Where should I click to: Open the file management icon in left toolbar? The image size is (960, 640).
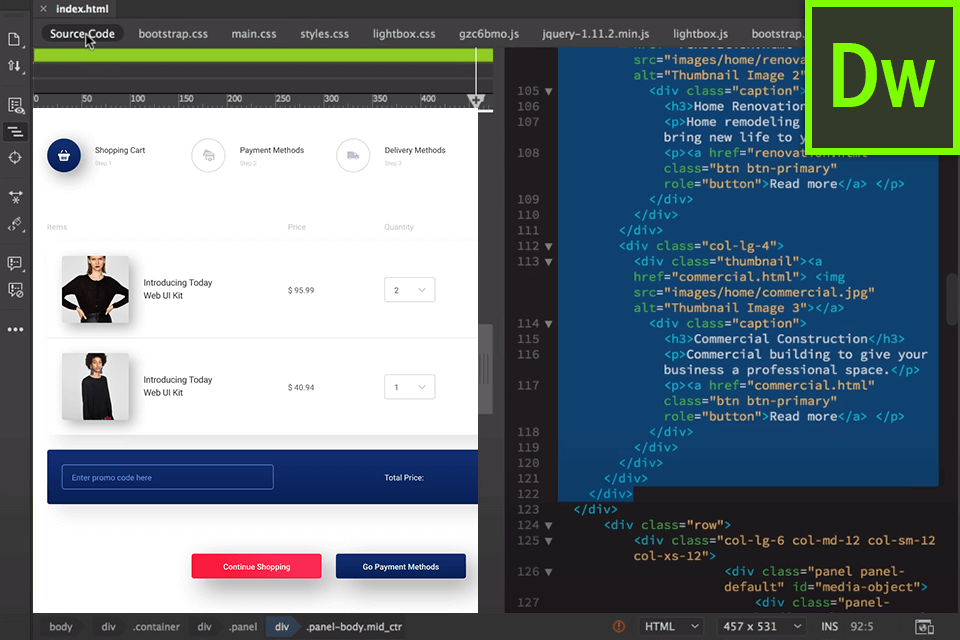(15, 39)
